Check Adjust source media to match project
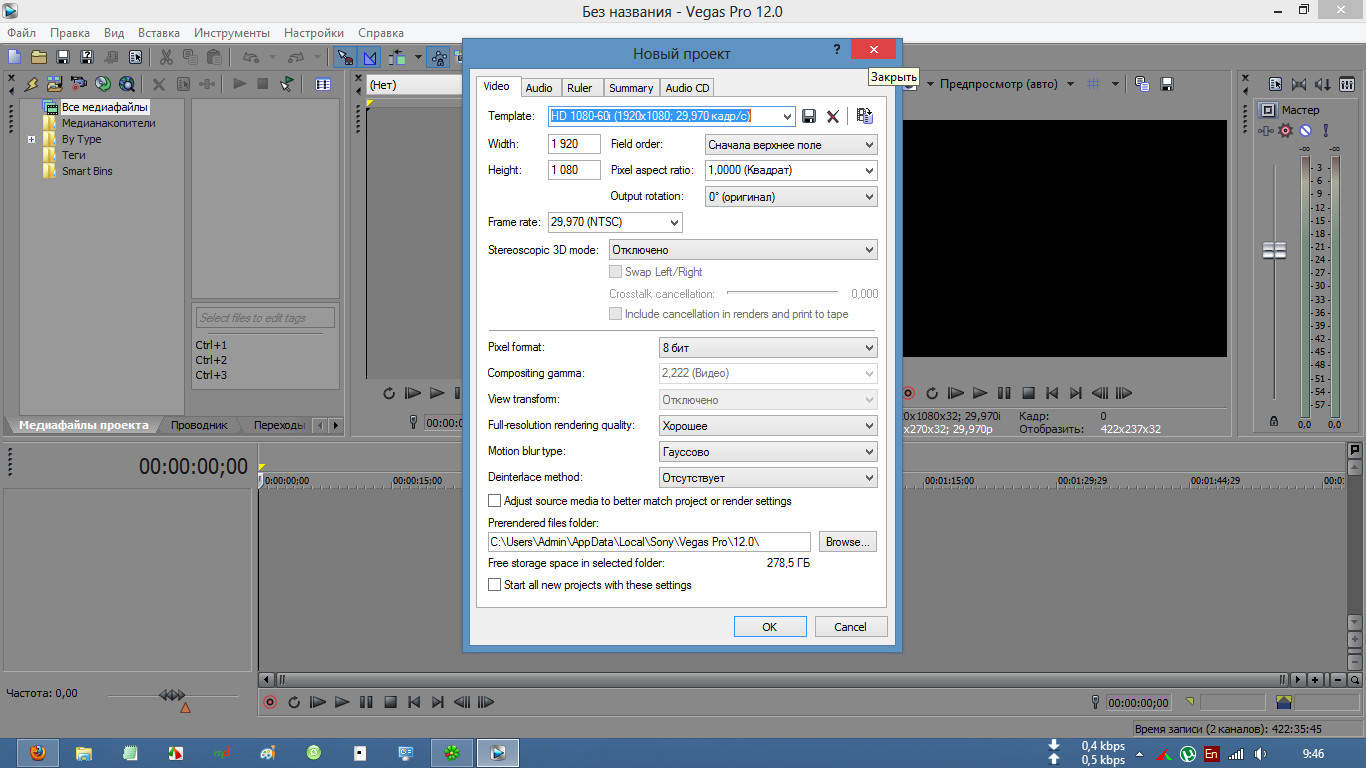 click(495, 501)
